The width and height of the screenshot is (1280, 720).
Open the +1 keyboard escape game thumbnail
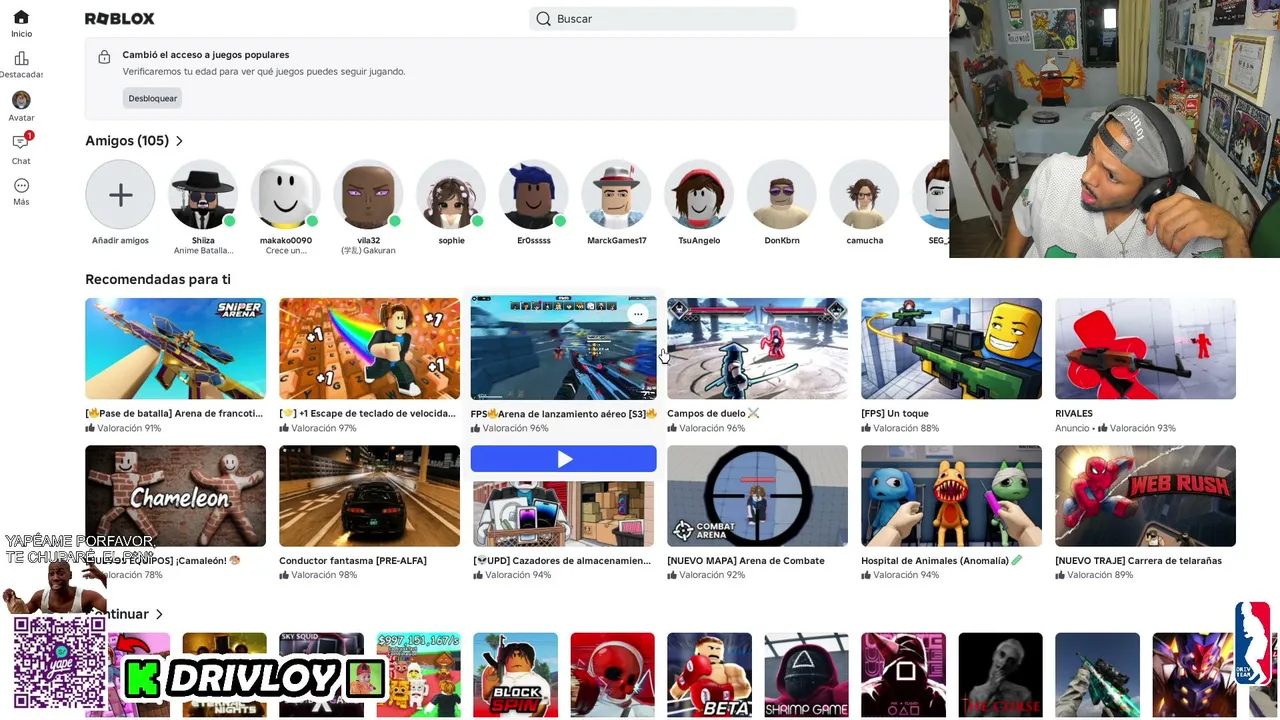[369, 349]
